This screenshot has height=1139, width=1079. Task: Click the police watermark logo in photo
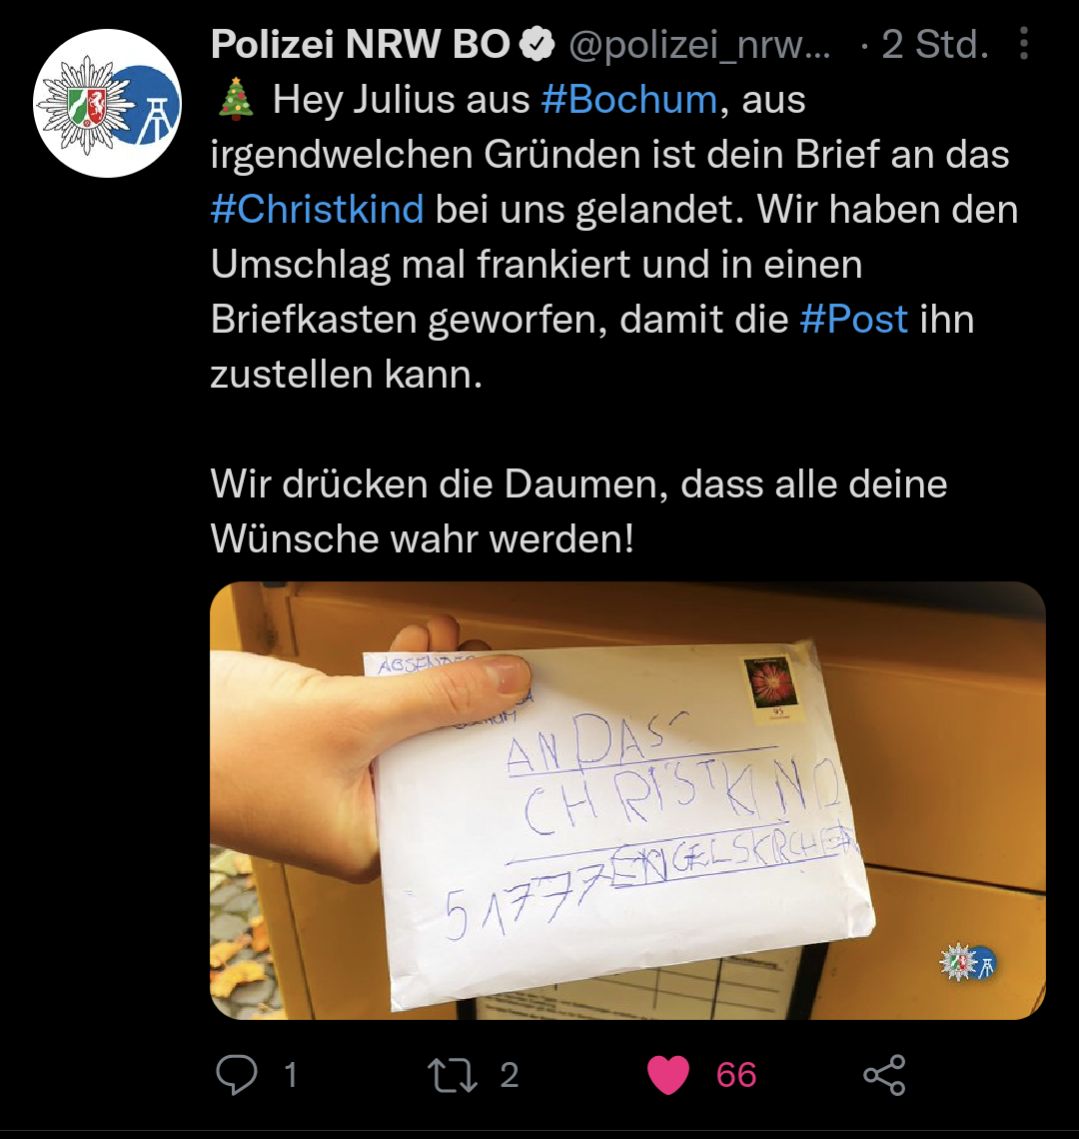click(968, 962)
